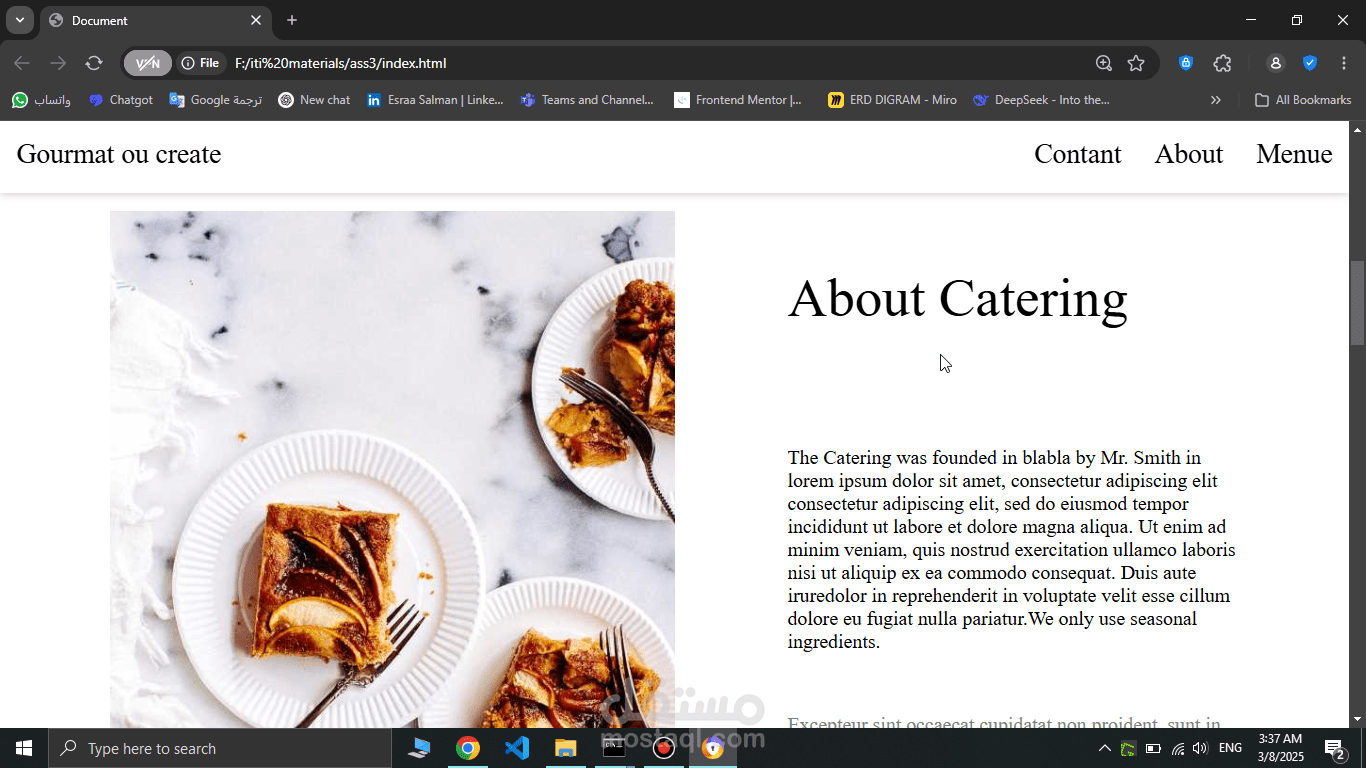The width and height of the screenshot is (1366, 768).
Task: Open the purple shield app on the taskbar
Action: coord(712,748)
